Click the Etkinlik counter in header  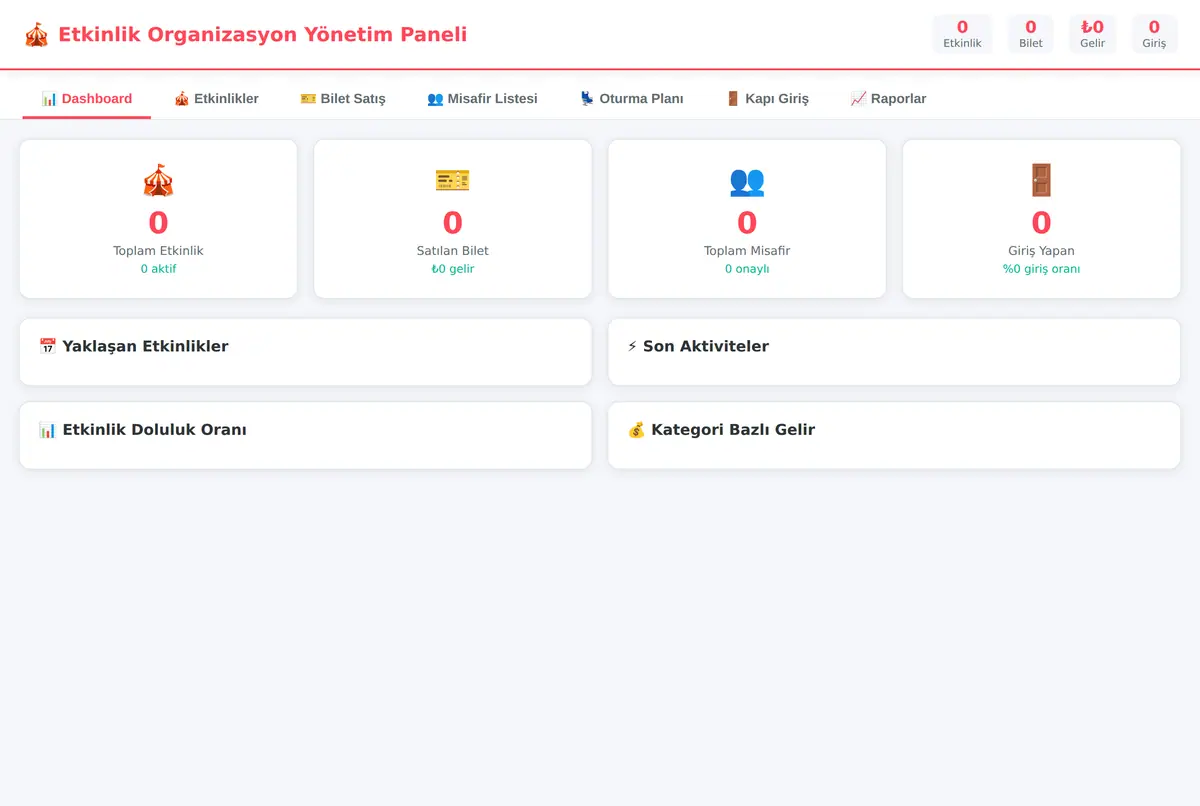coord(962,34)
